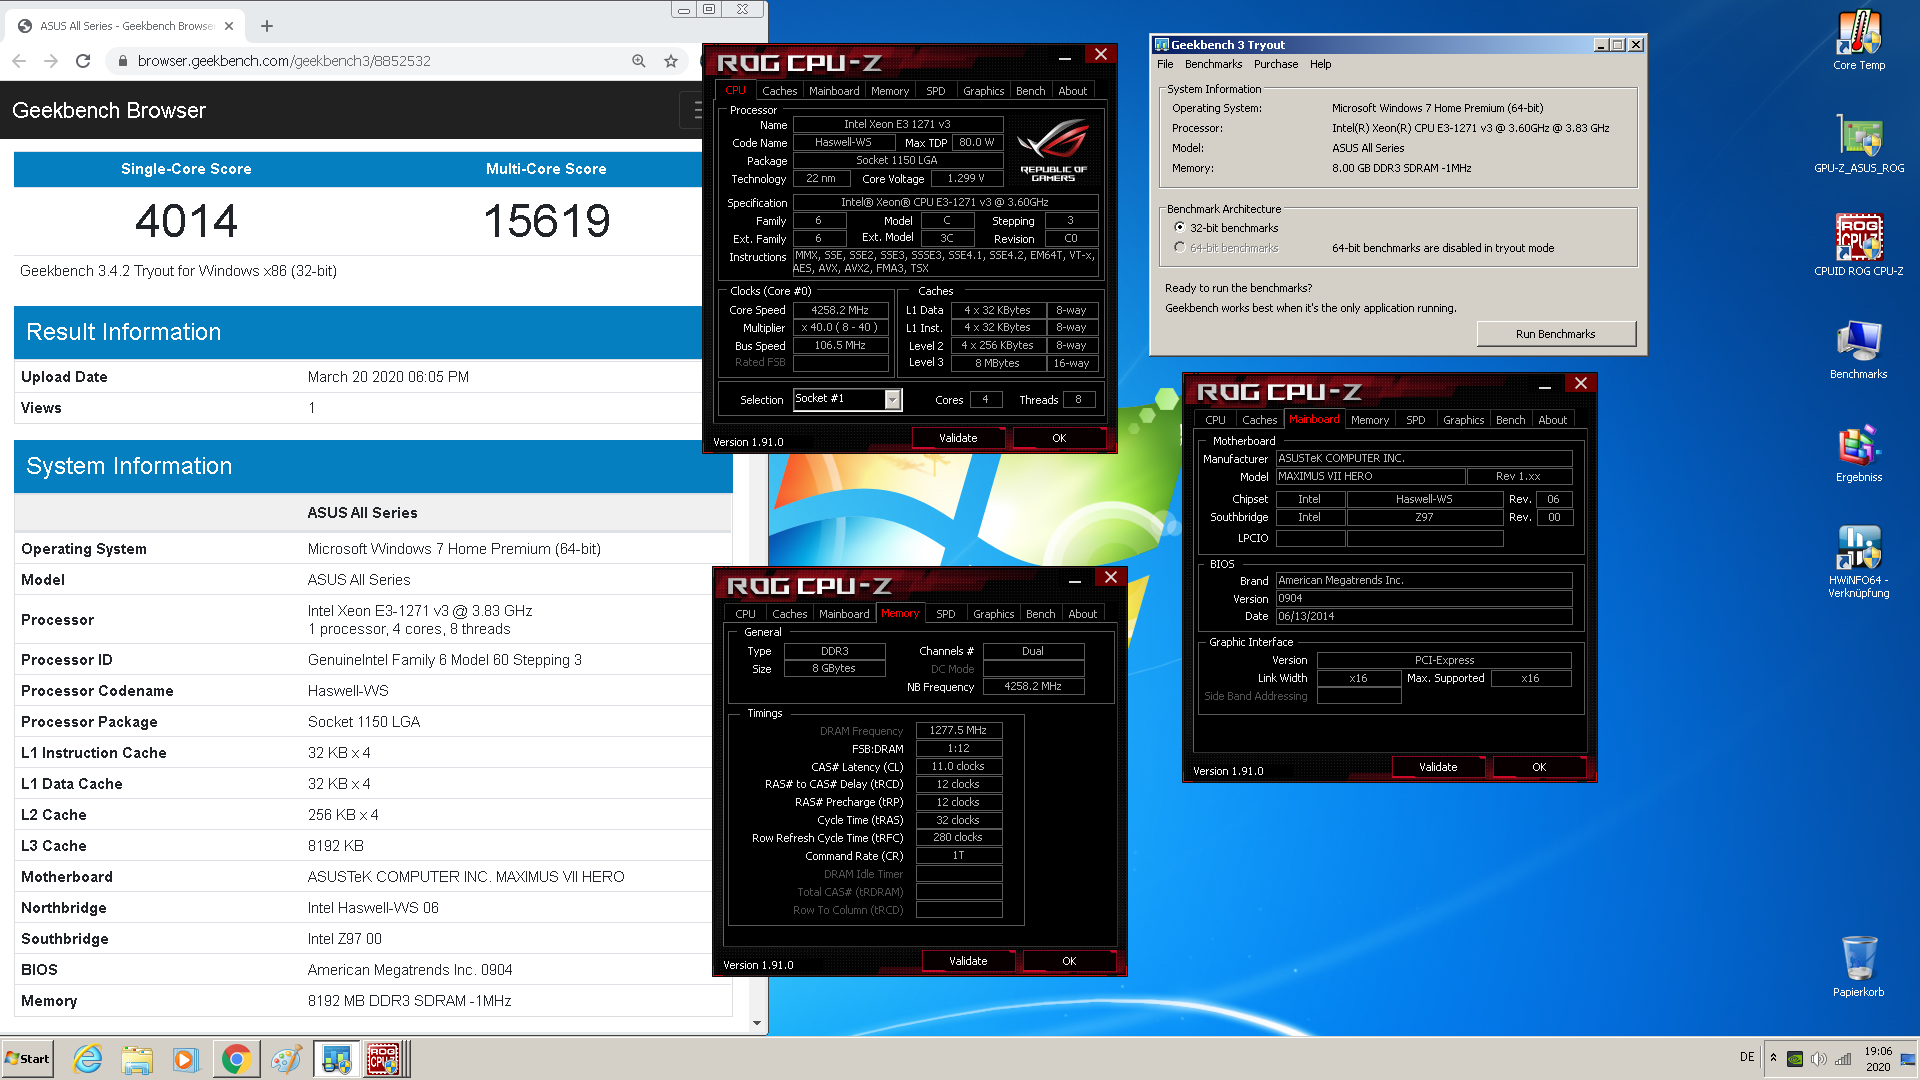Open Graphics tab in Memory CPU-Z window

(x=993, y=614)
